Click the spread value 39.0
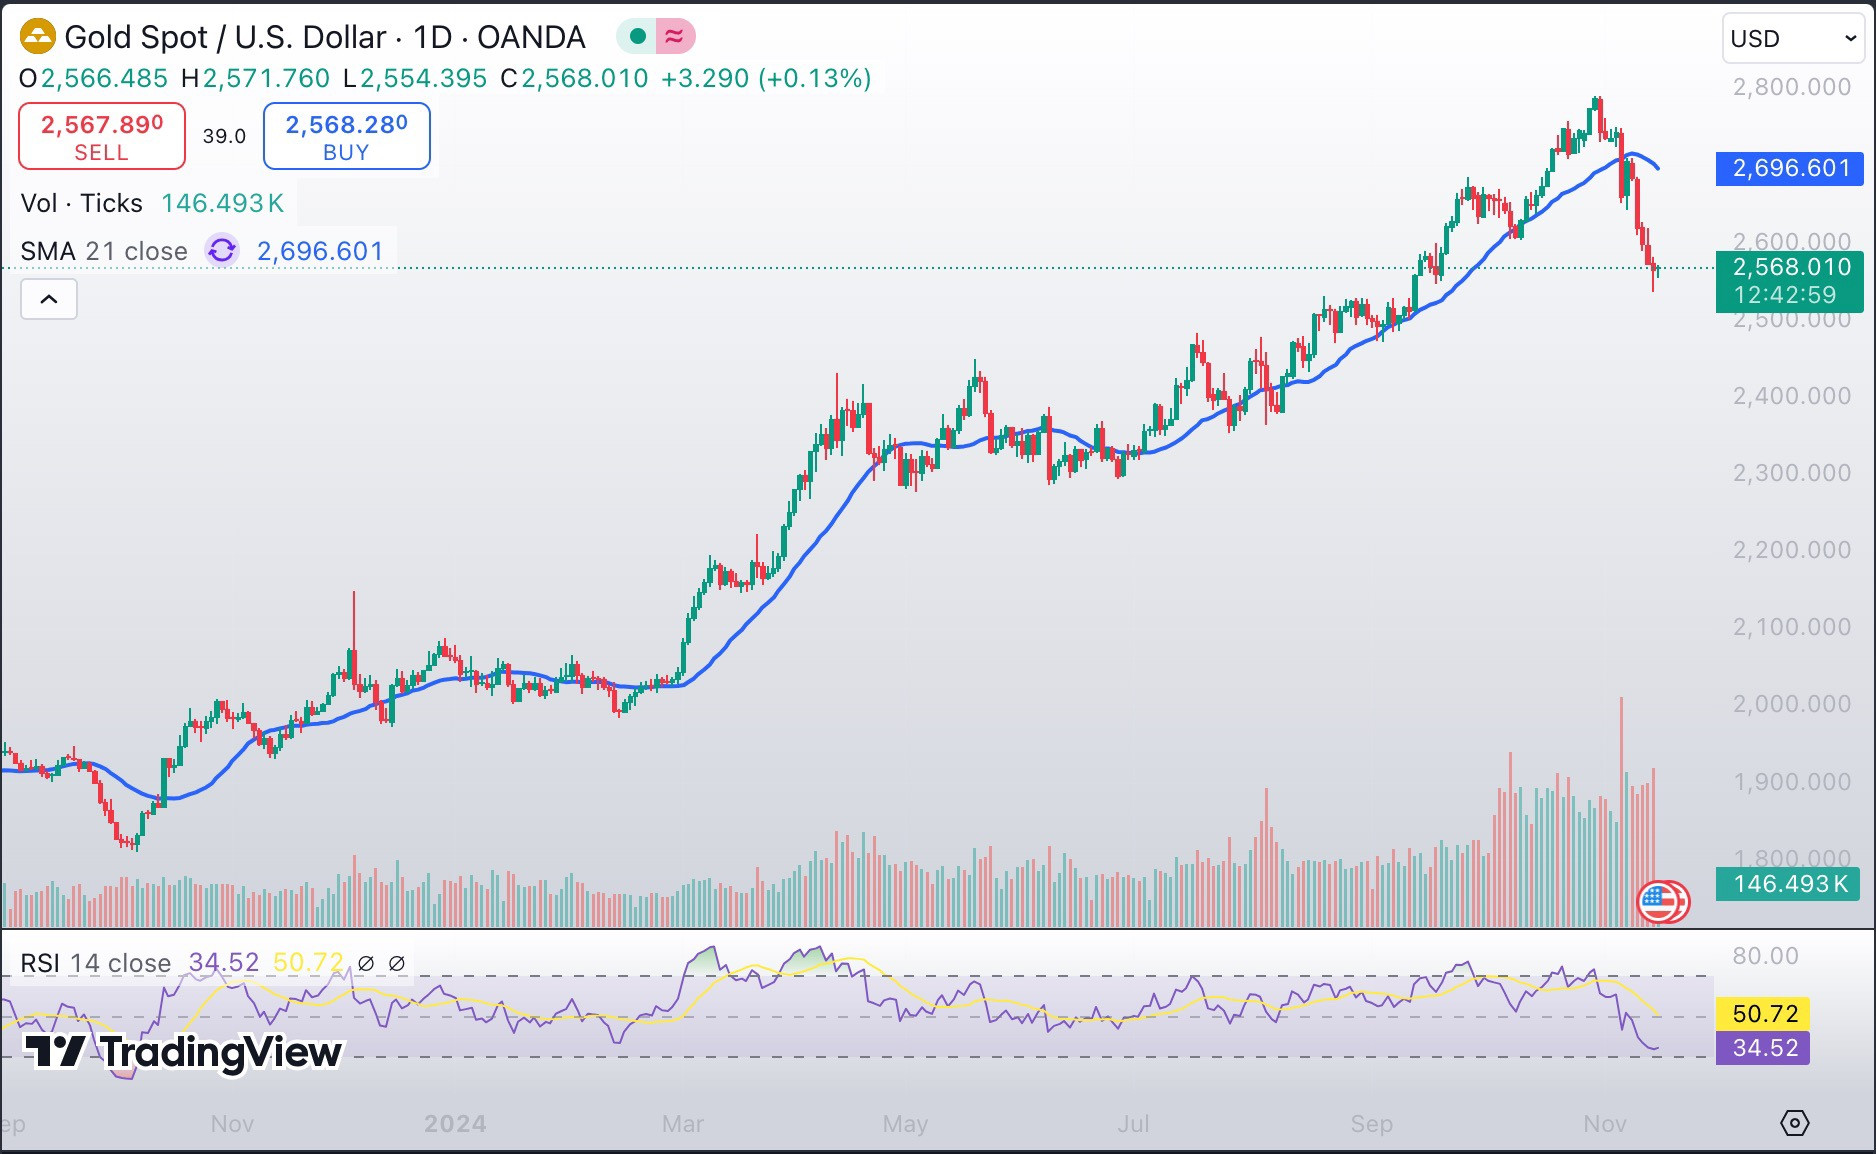 tap(224, 136)
